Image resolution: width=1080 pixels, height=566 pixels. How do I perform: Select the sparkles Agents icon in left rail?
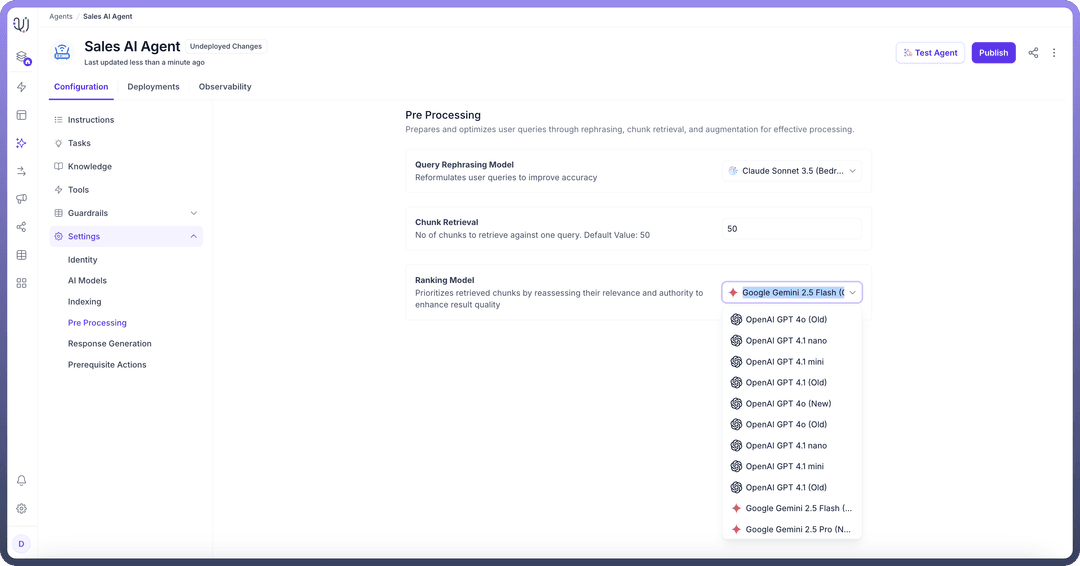point(21,143)
